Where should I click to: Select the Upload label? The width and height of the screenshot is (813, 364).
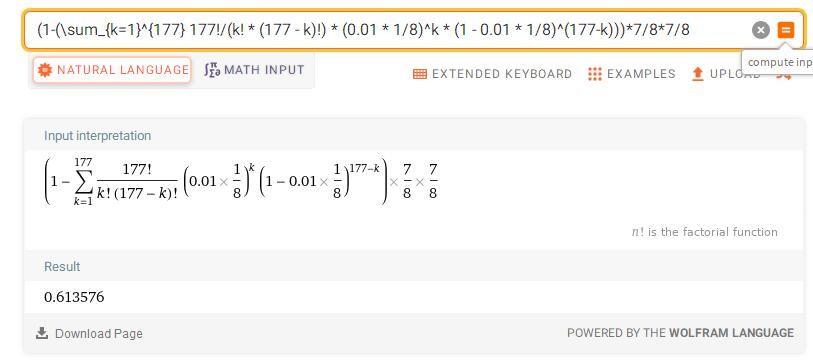click(735, 74)
